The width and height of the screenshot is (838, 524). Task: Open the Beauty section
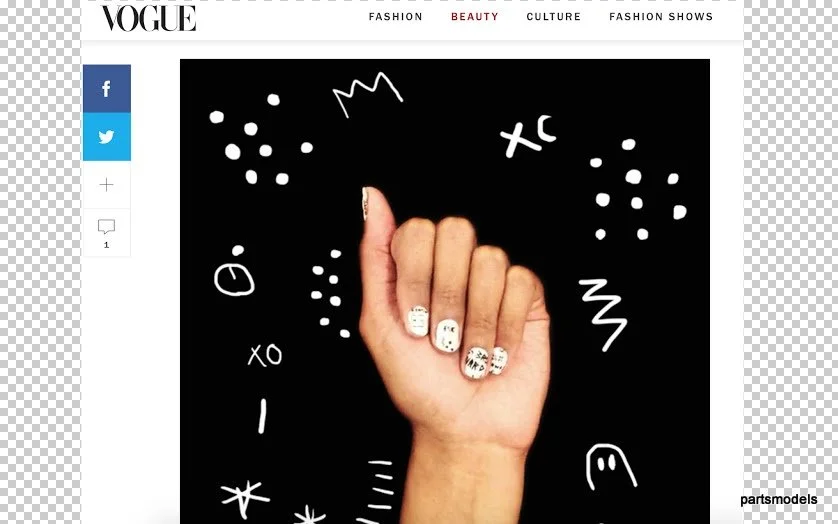(475, 17)
